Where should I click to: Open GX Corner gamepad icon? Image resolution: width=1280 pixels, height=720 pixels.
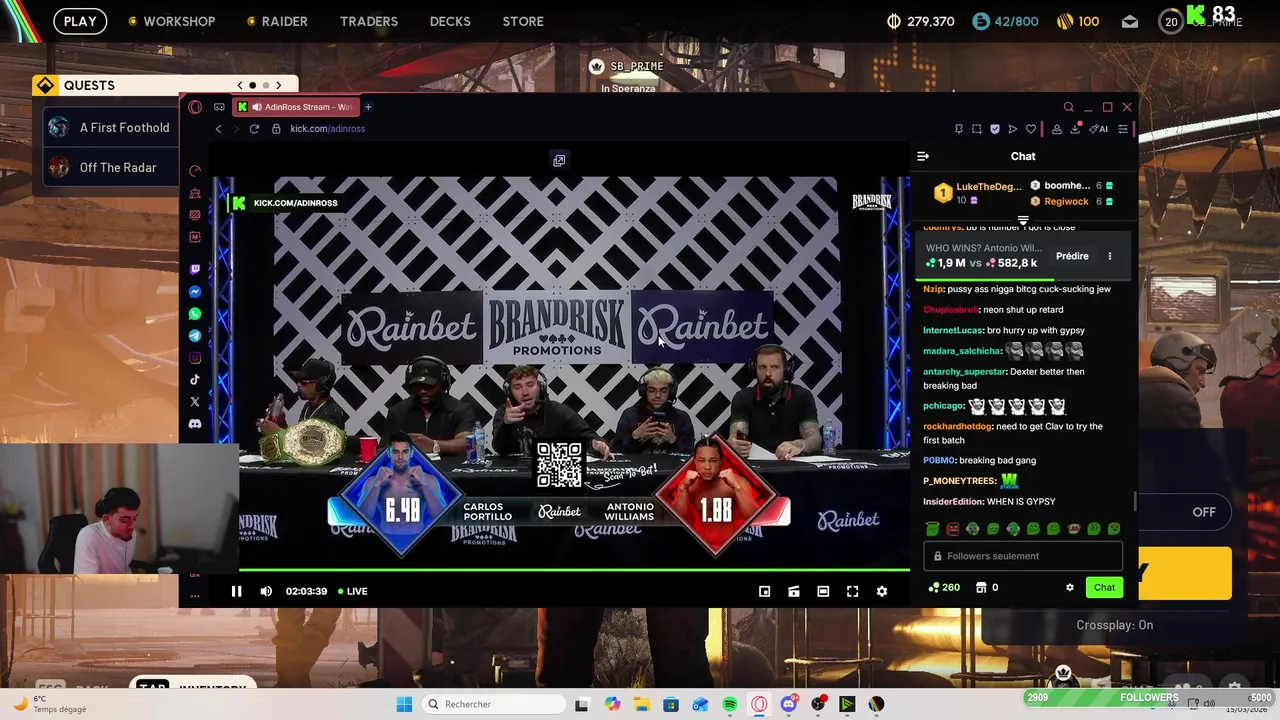point(219,107)
